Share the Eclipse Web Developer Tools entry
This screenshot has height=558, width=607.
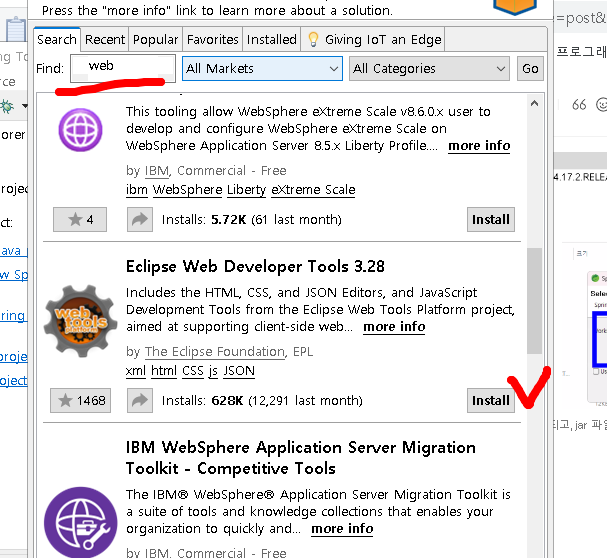click(140, 400)
